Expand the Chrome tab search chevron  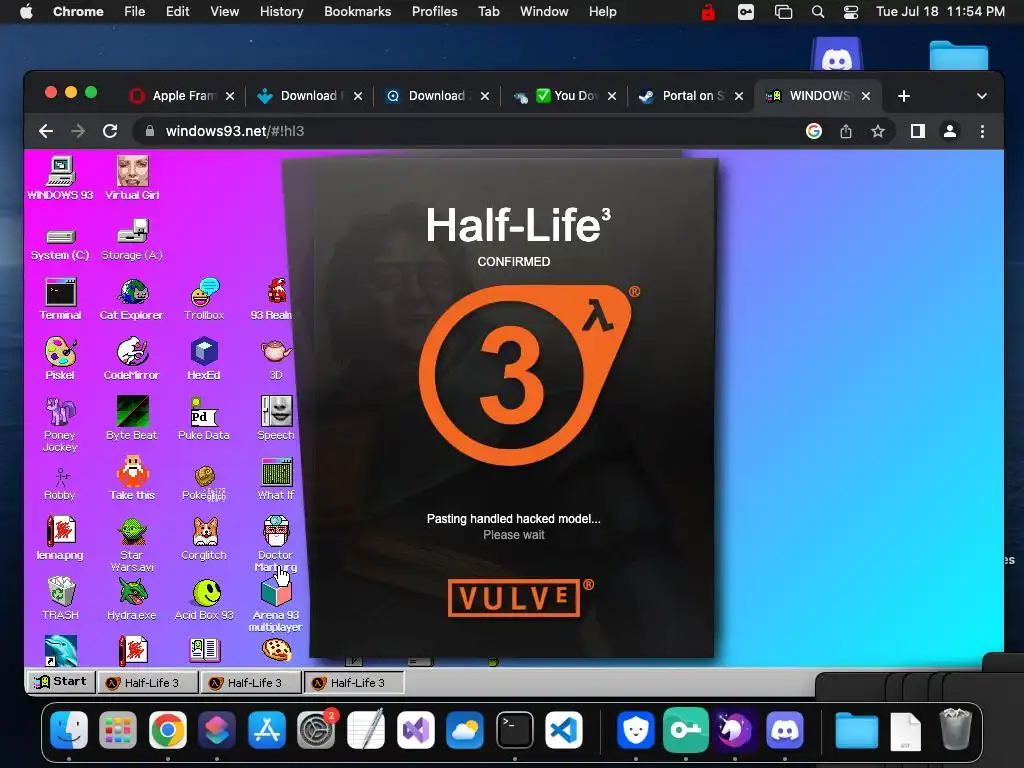coord(982,96)
